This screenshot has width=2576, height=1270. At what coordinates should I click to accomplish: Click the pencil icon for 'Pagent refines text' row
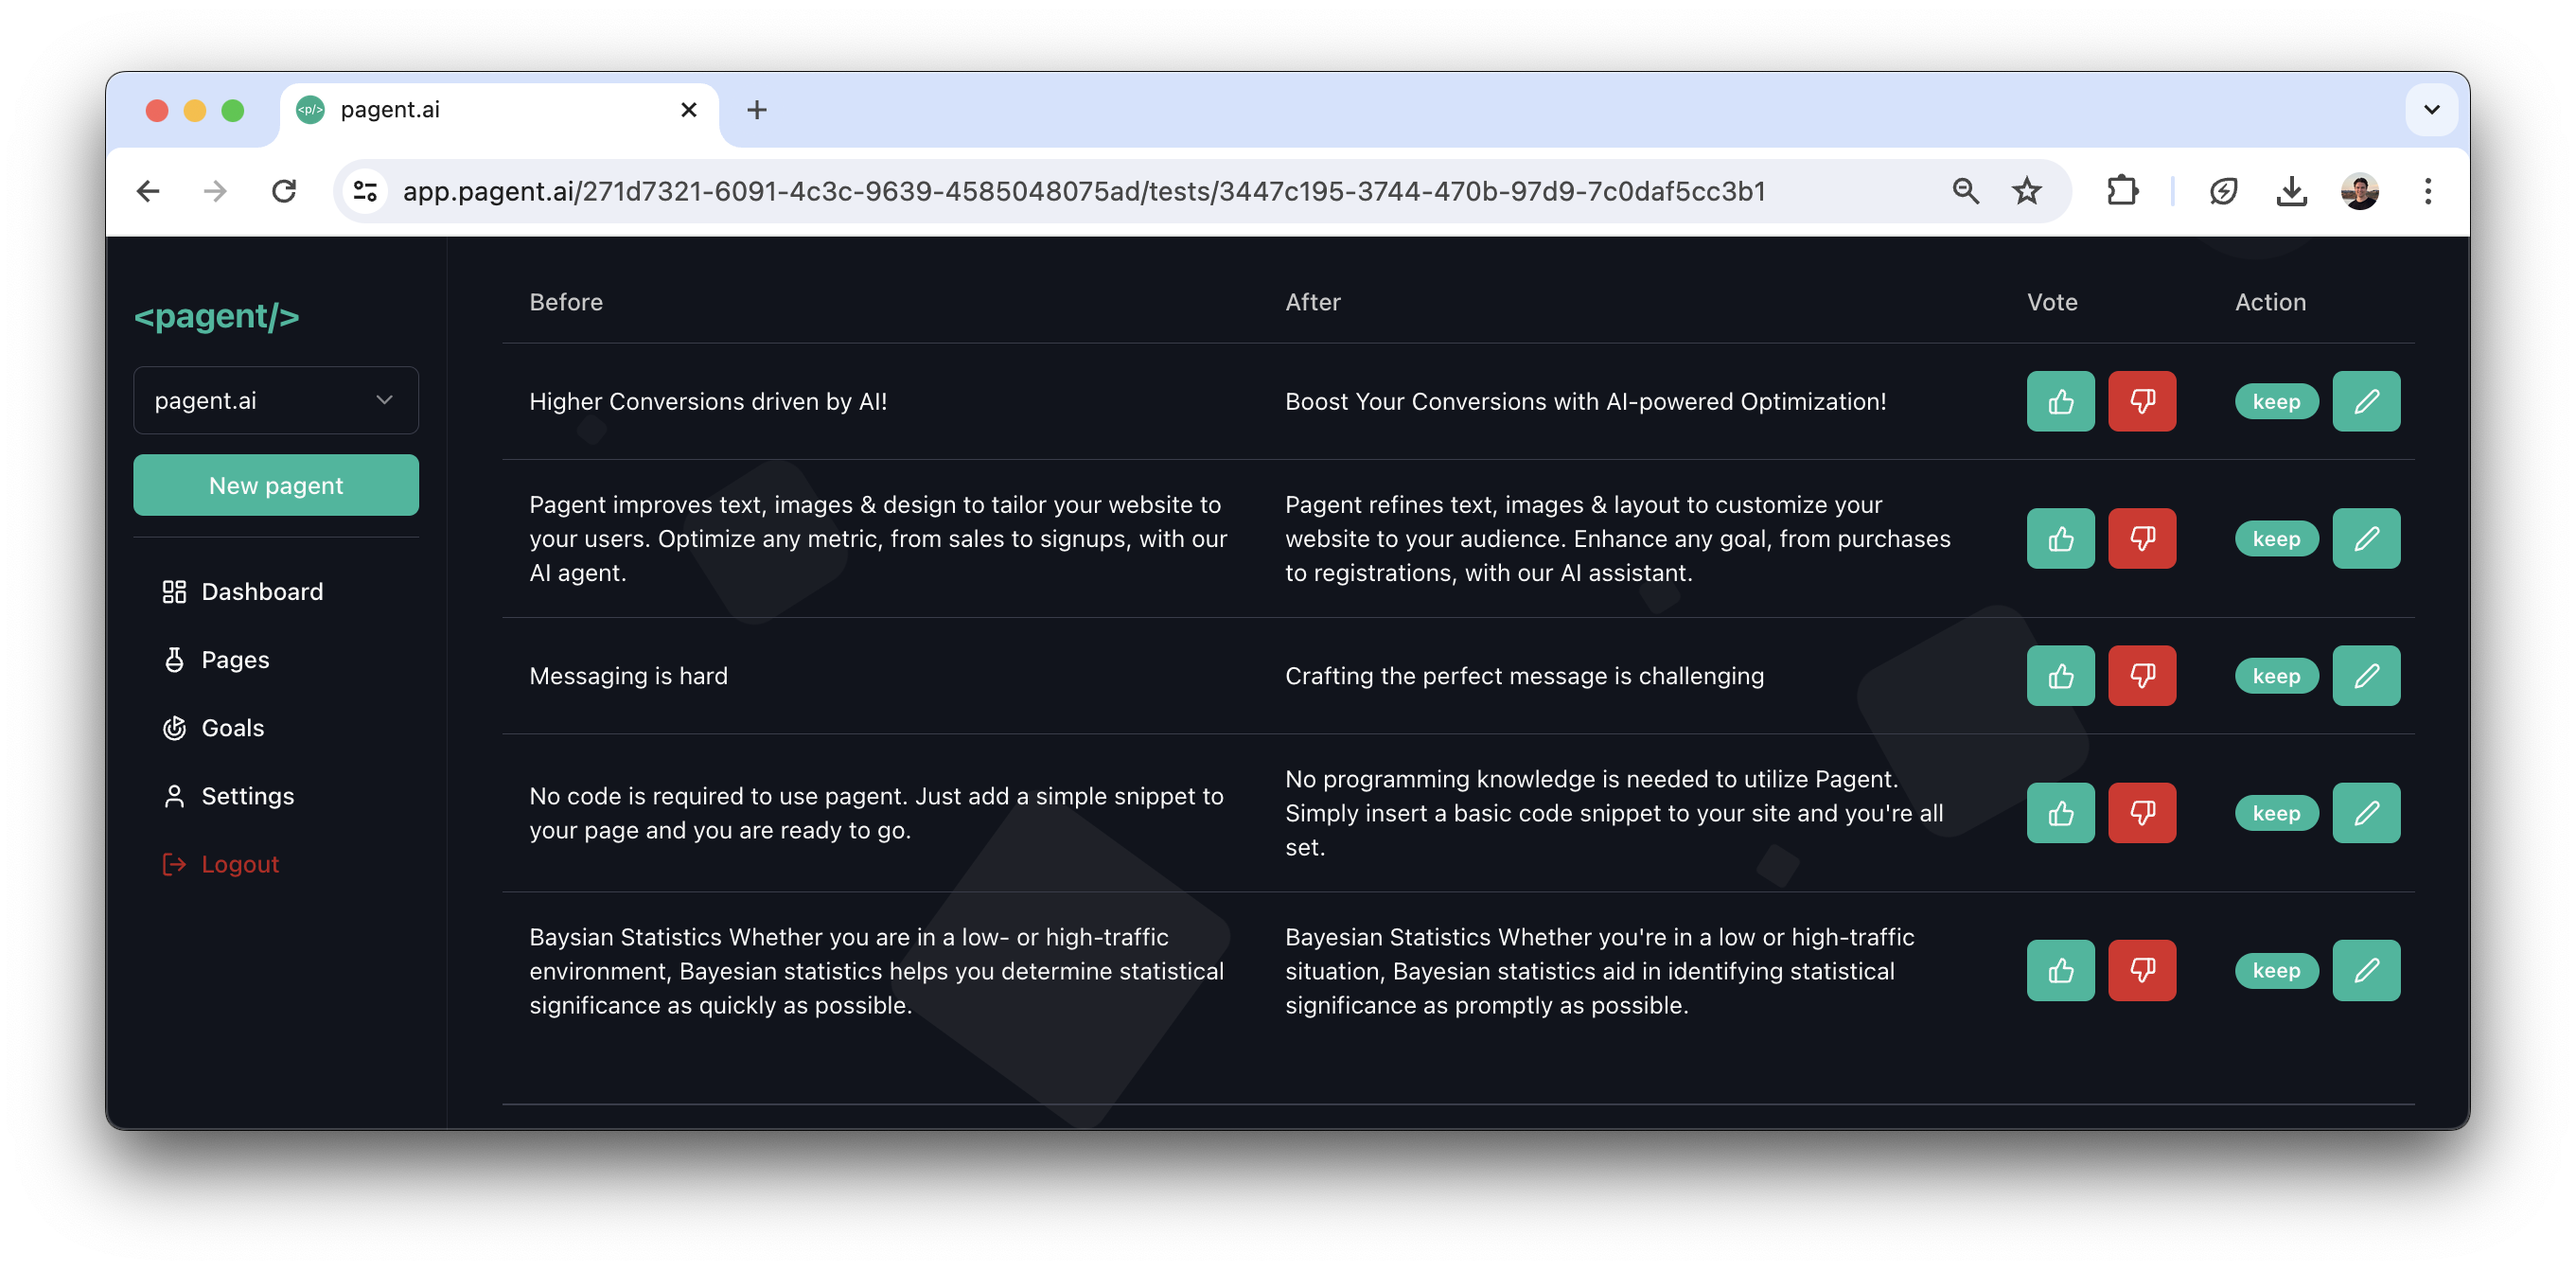click(2366, 538)
